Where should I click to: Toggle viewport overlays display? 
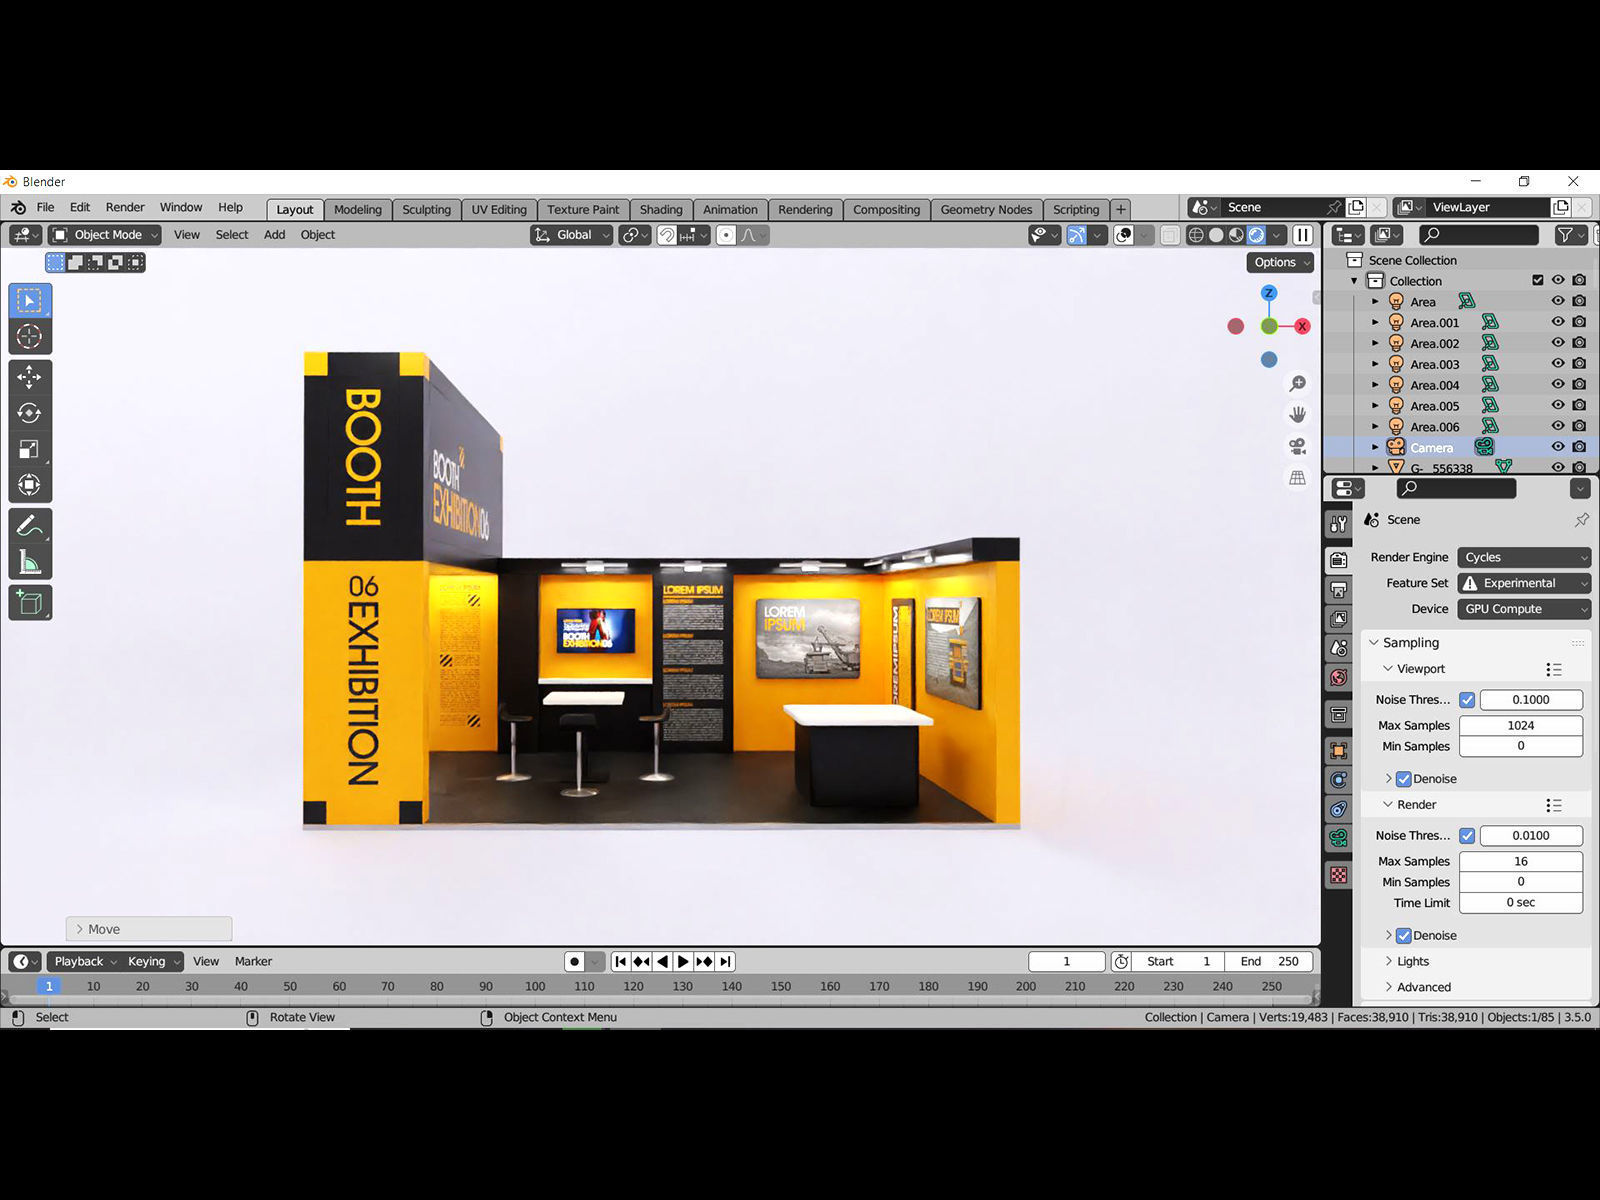coord(1124,235)
